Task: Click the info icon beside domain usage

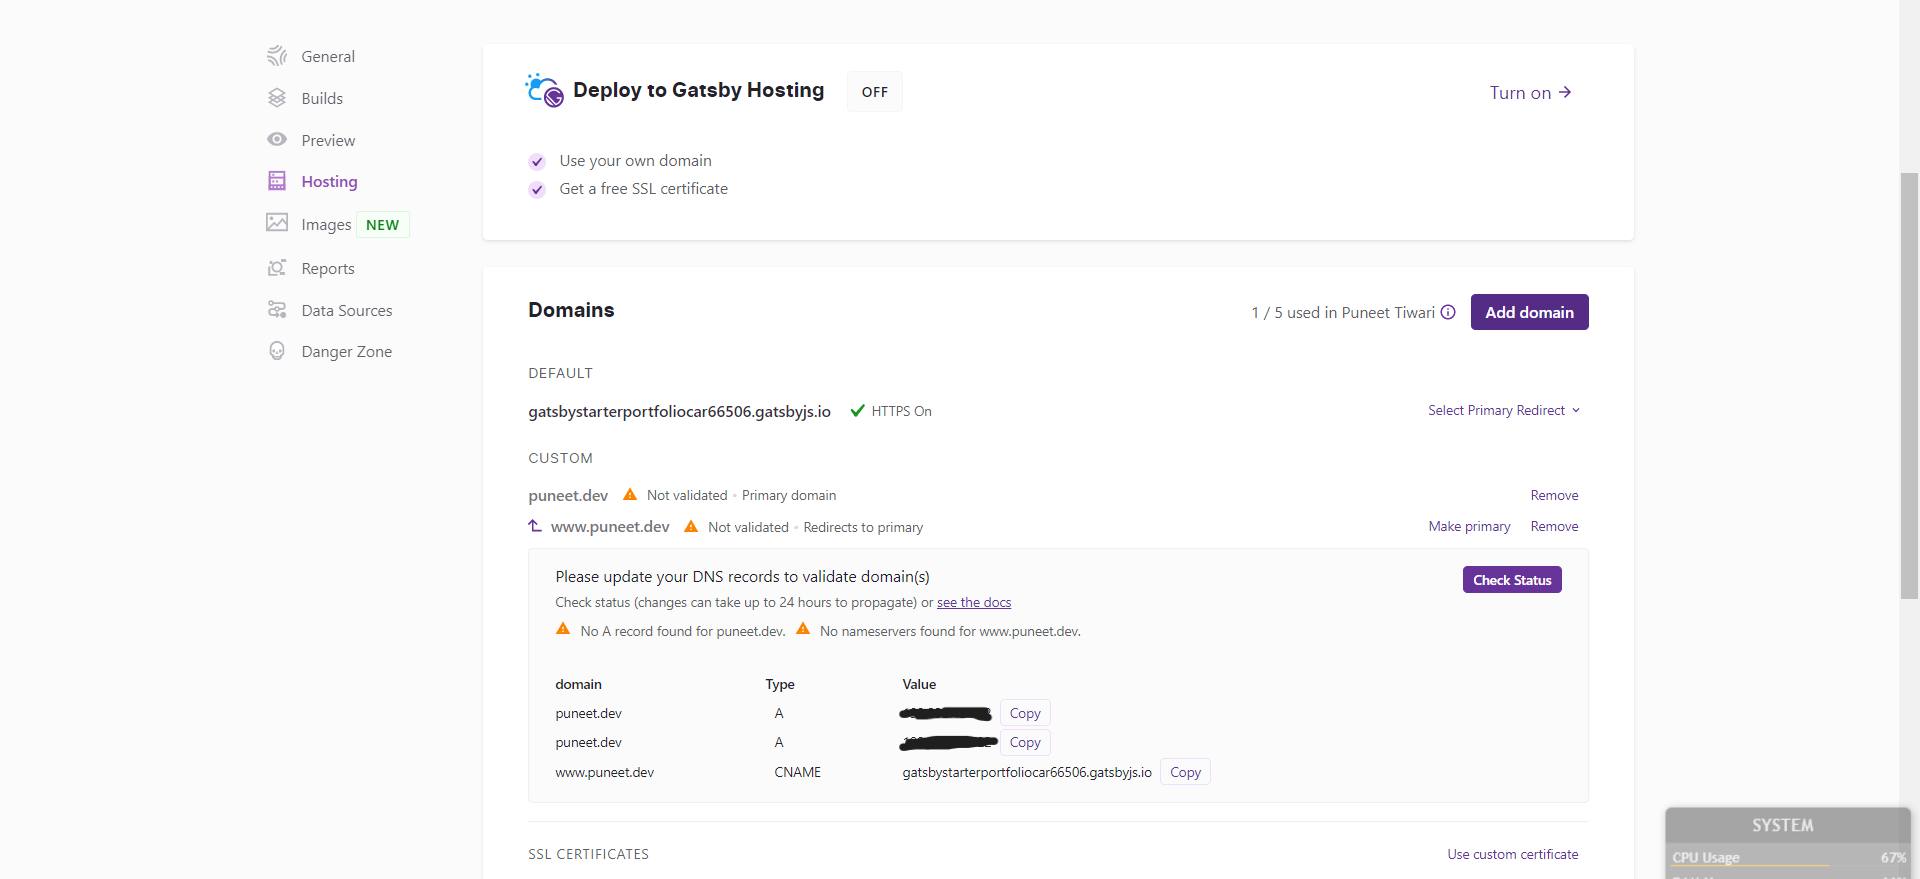Action: [x=1448, y=313]
